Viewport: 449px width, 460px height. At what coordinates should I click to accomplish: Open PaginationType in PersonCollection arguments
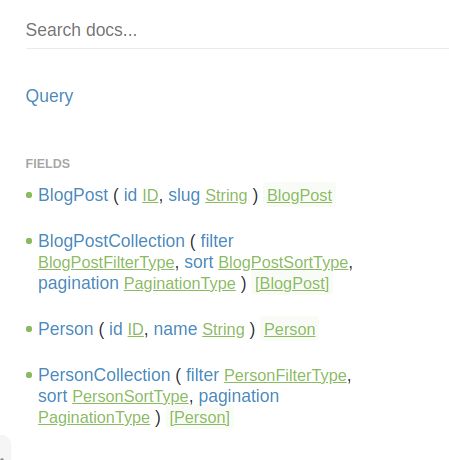(x=94, y=417)
